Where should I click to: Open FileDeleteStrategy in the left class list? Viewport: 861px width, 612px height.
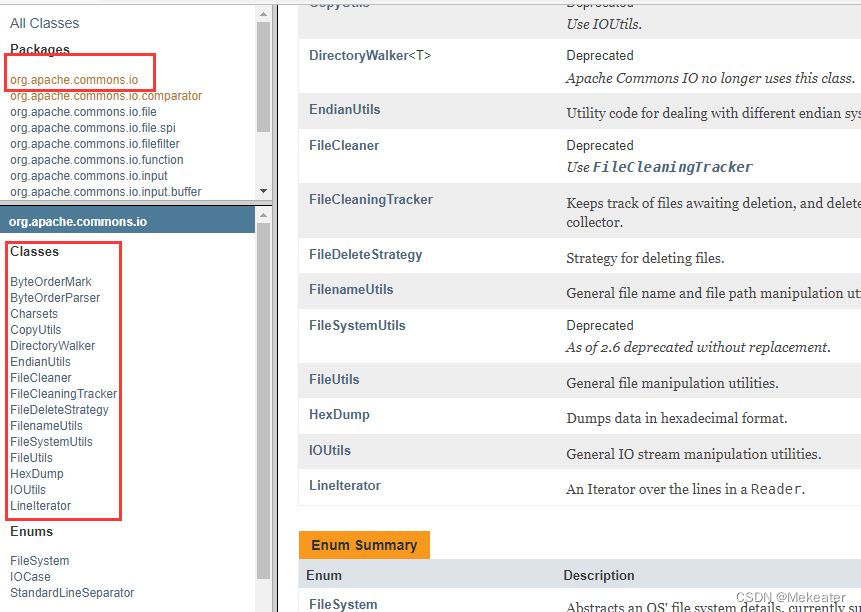59,409
